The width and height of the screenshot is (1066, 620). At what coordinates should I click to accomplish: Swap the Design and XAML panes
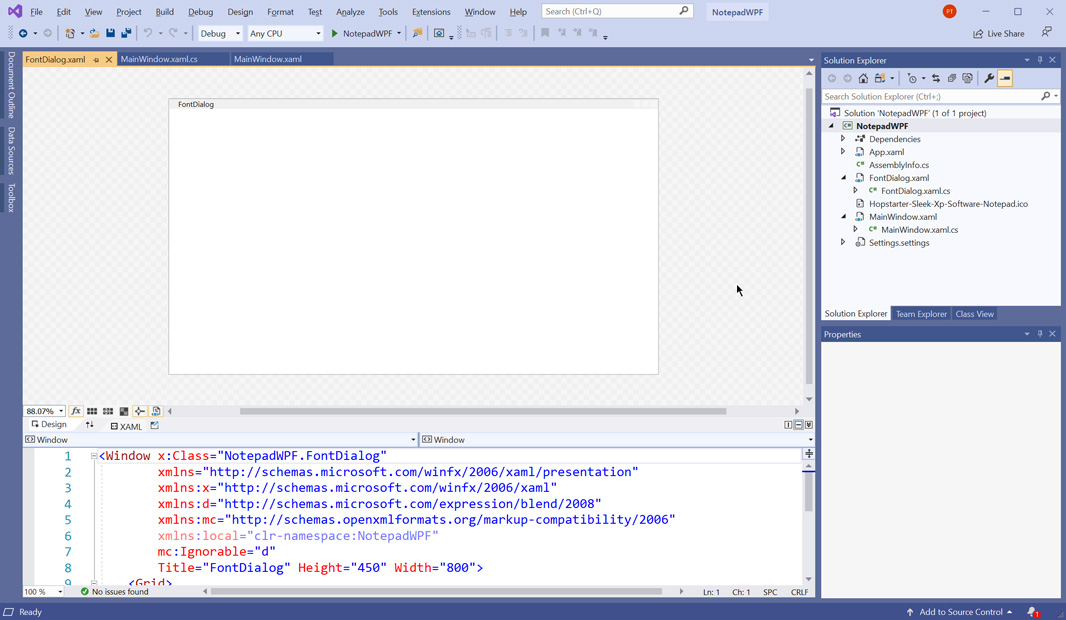click(x=89, y=425)
